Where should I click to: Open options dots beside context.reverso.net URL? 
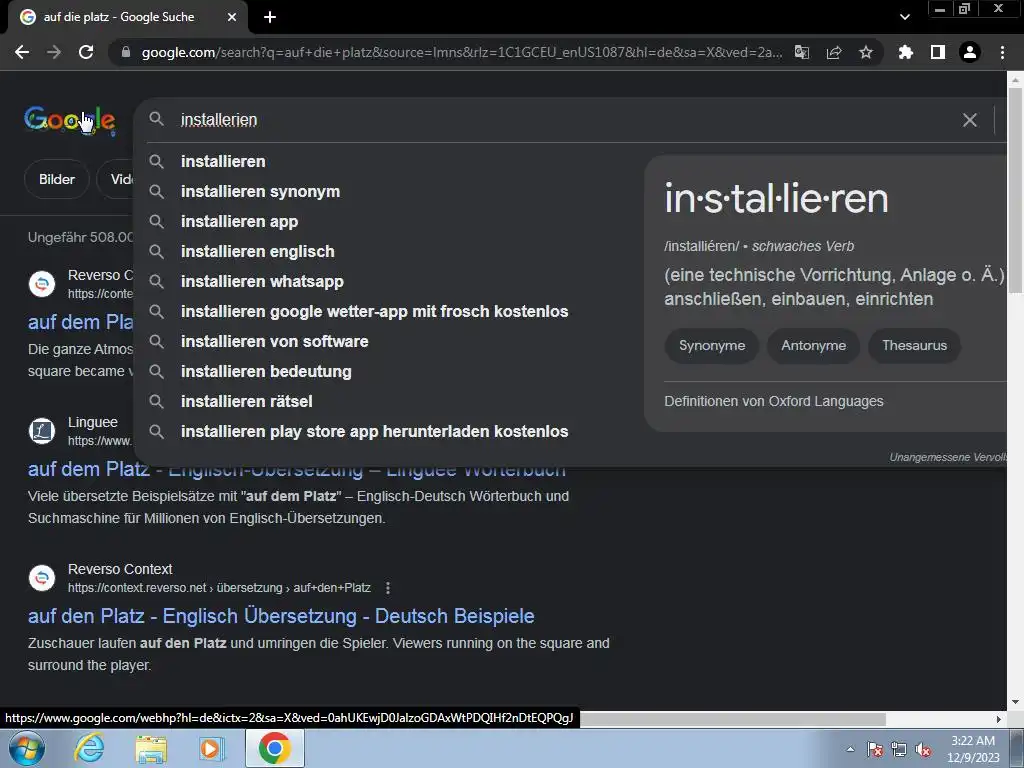388,588
